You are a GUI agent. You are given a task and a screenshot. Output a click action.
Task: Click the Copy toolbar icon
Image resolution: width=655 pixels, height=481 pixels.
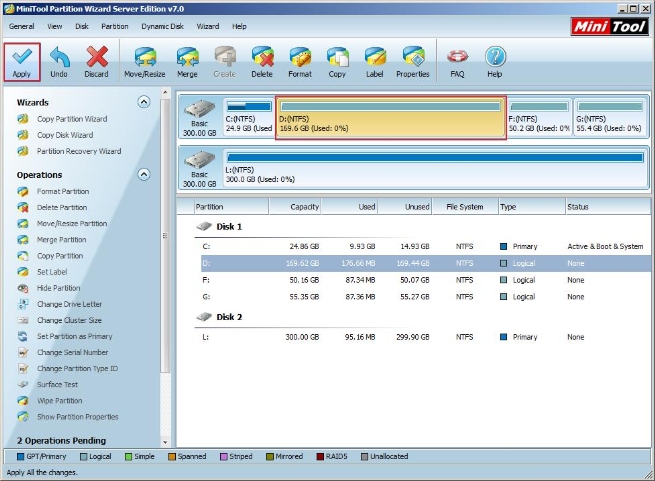coord(337,62)
